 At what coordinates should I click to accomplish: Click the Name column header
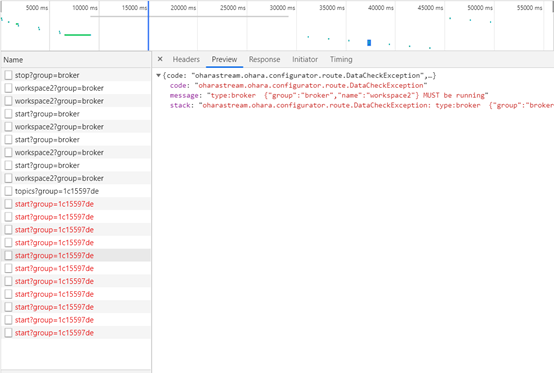coord(76,60)
